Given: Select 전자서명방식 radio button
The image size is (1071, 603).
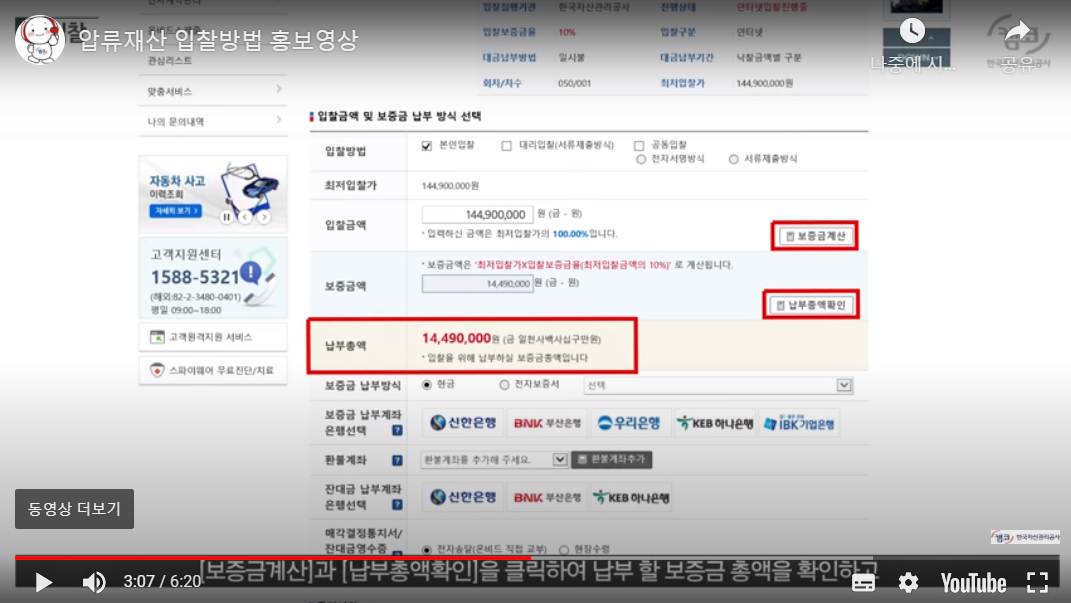Looking at the screenshot, I should pyautogui.click(x=641, y=159).
